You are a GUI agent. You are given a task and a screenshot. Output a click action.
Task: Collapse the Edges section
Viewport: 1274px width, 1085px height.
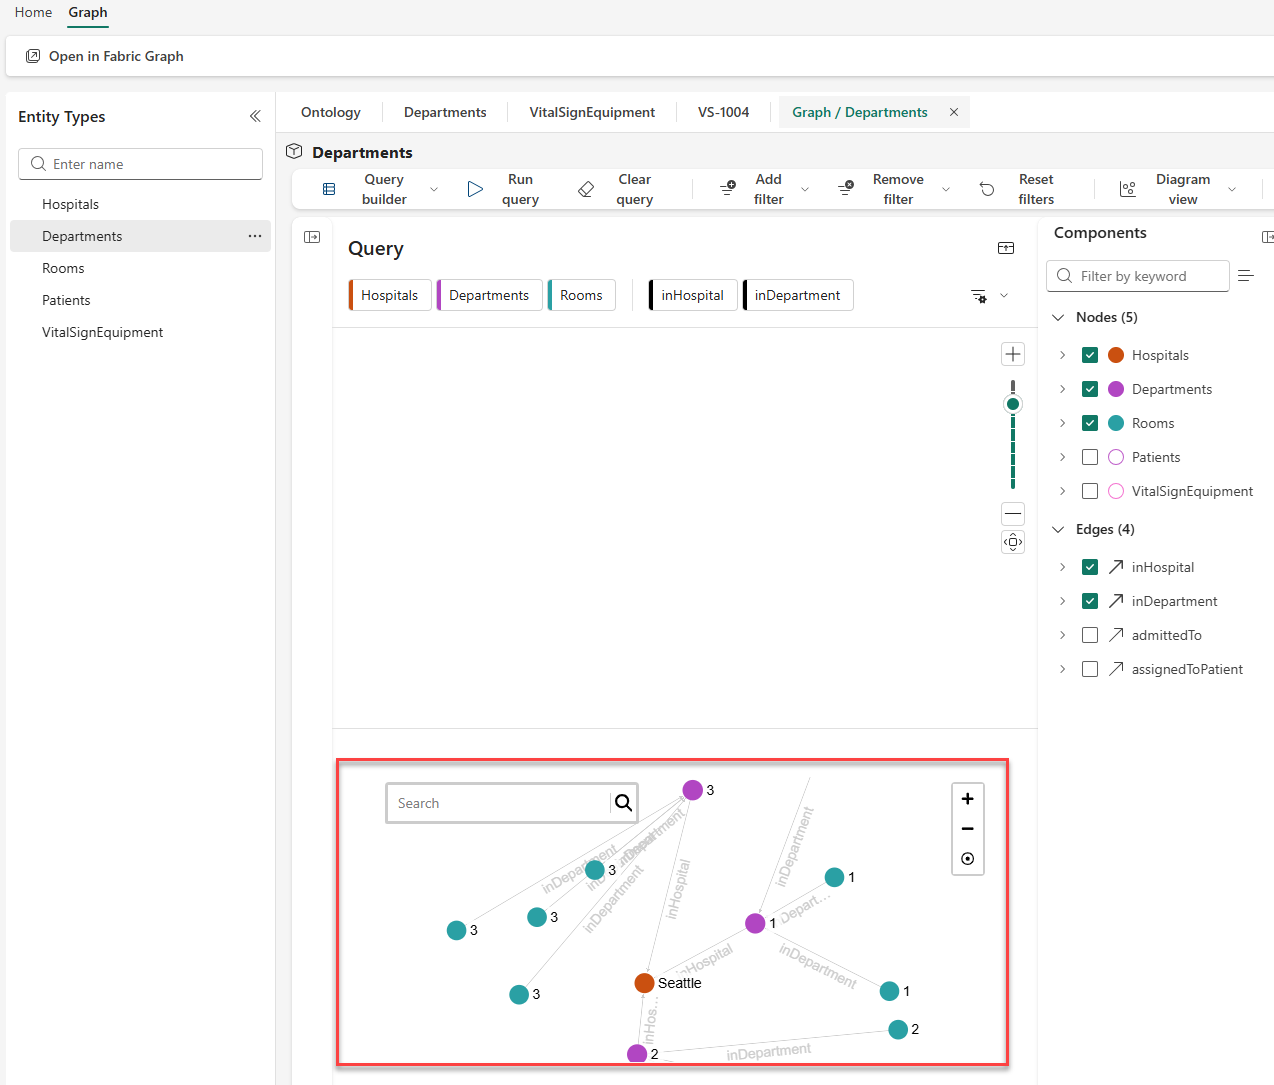click(x=1058, y=529)
